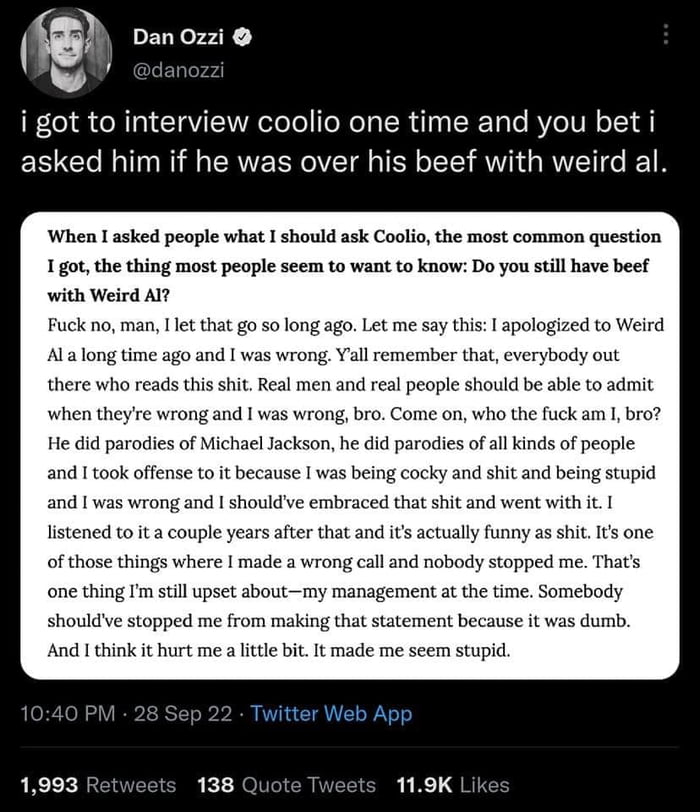Show the 138 Quote Tweets
Screen dimensions: 700x812
click(286, 785)
